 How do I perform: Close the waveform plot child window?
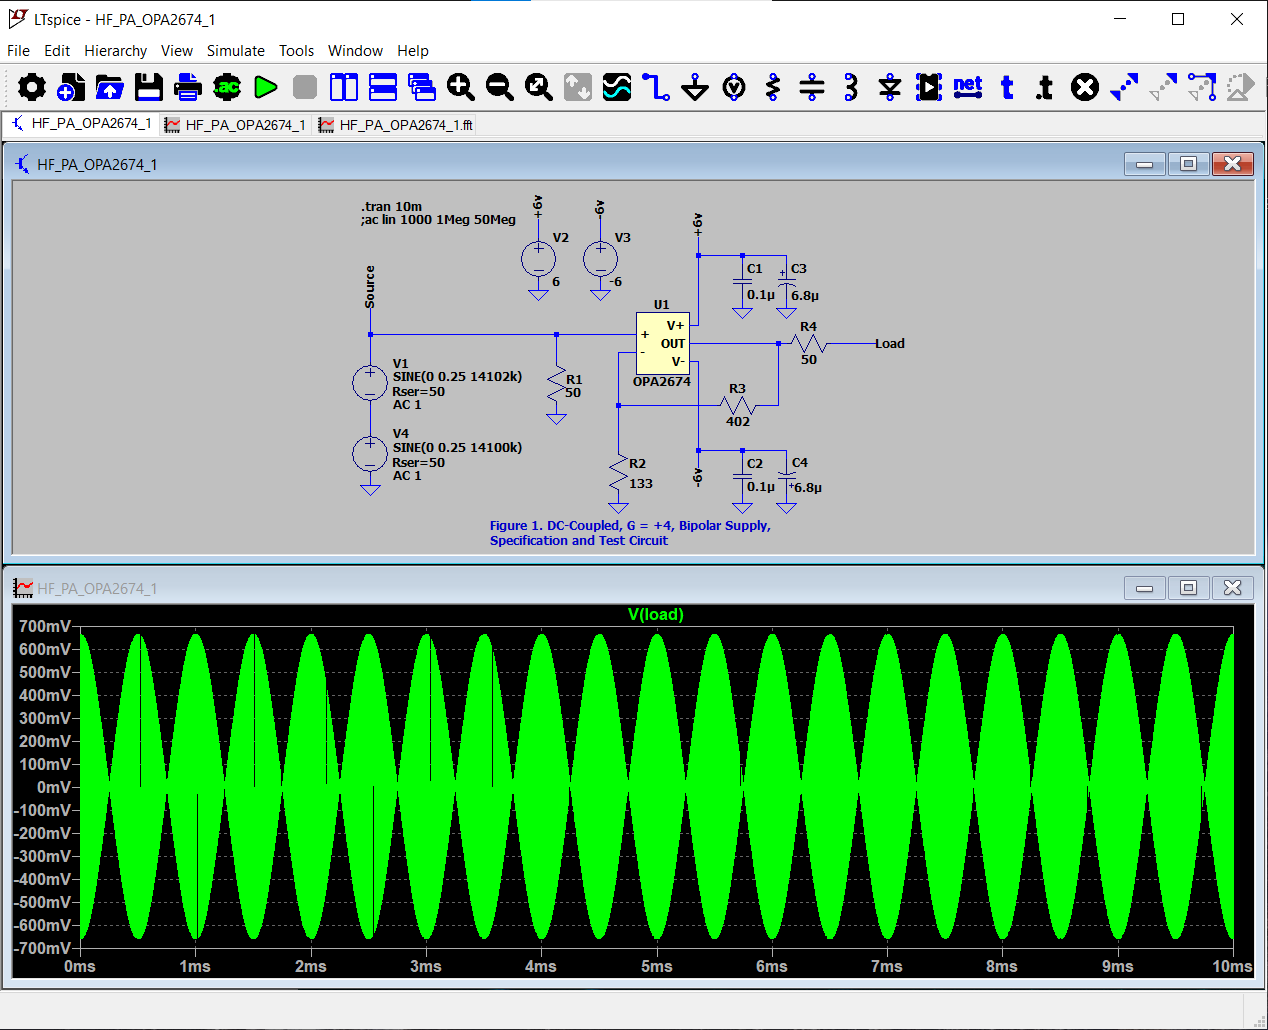point(1232,588)
